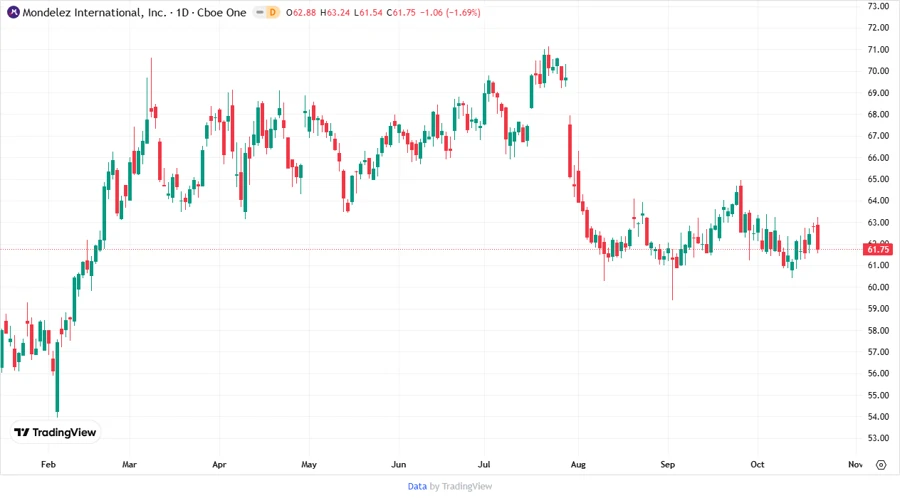This screenshot has height=498, width=900.
Task: Click the open value O62.88
Action: tap(301, 12)
